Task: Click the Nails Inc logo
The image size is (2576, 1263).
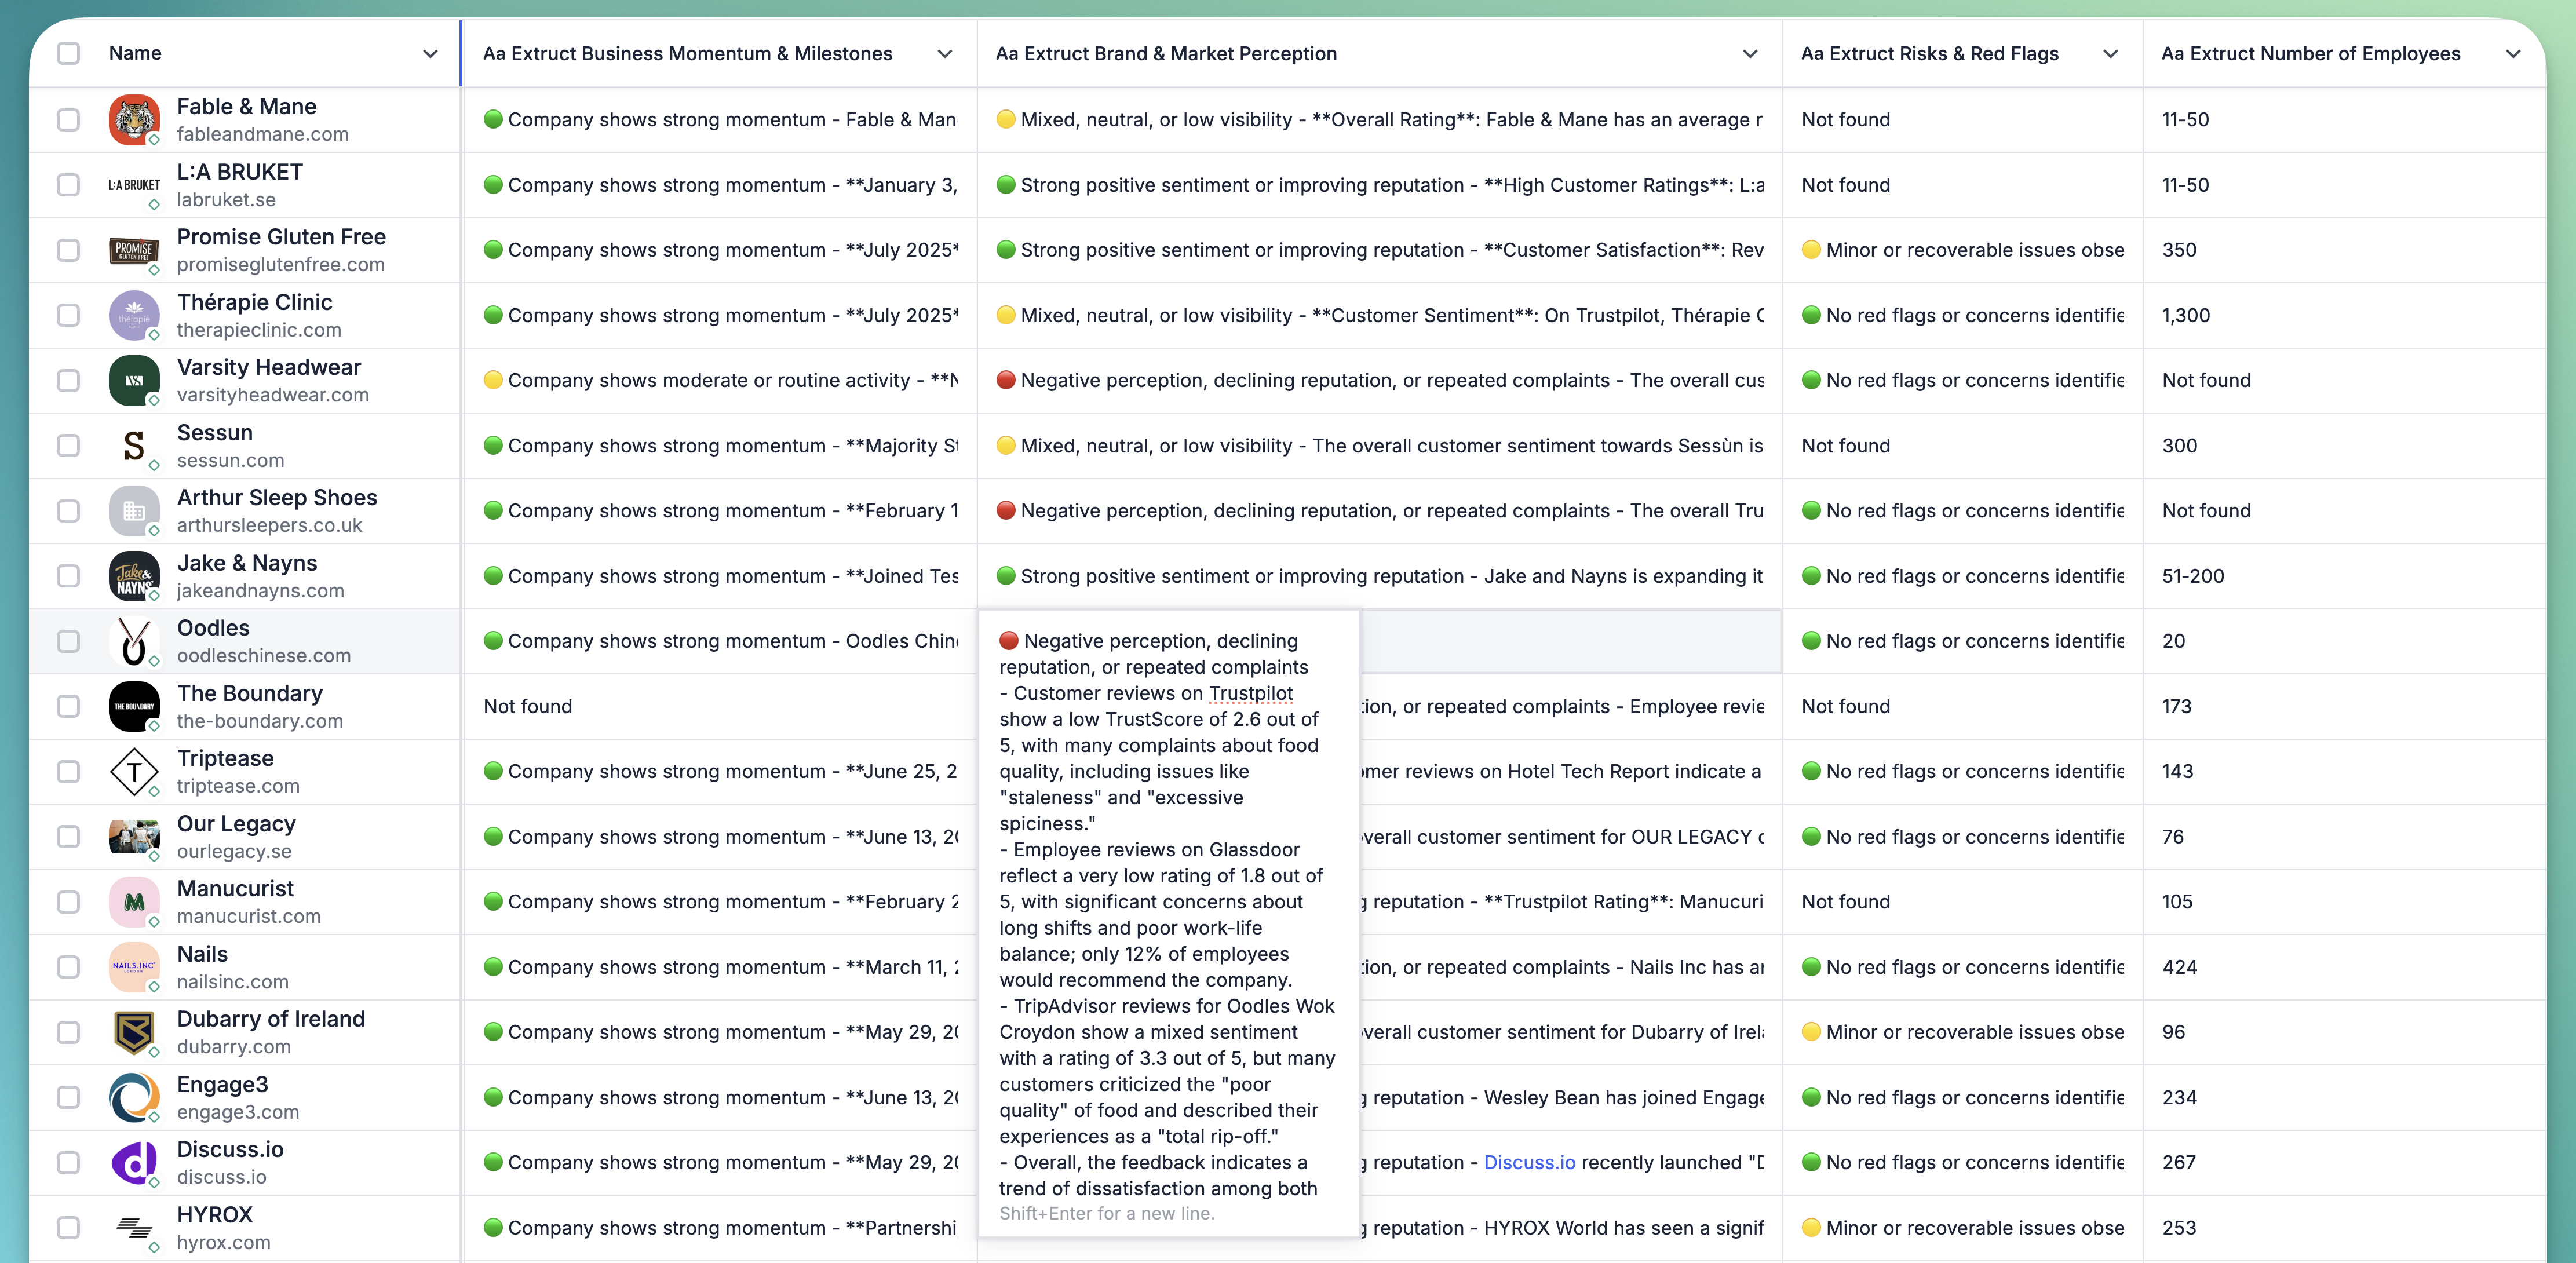Action: pyautogui.click(x=134, y=967)
